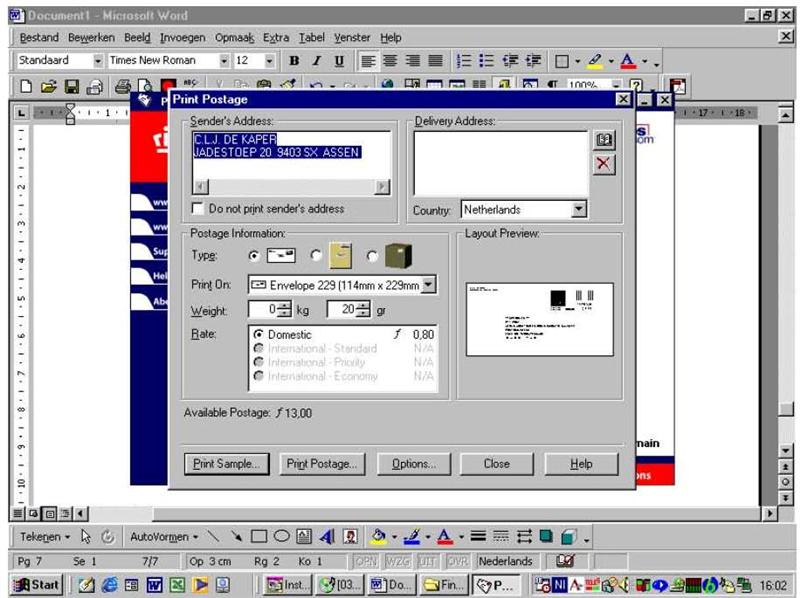Select the Line drawing tool
This screenshot has width=800, height=598.
click(213, 536)
